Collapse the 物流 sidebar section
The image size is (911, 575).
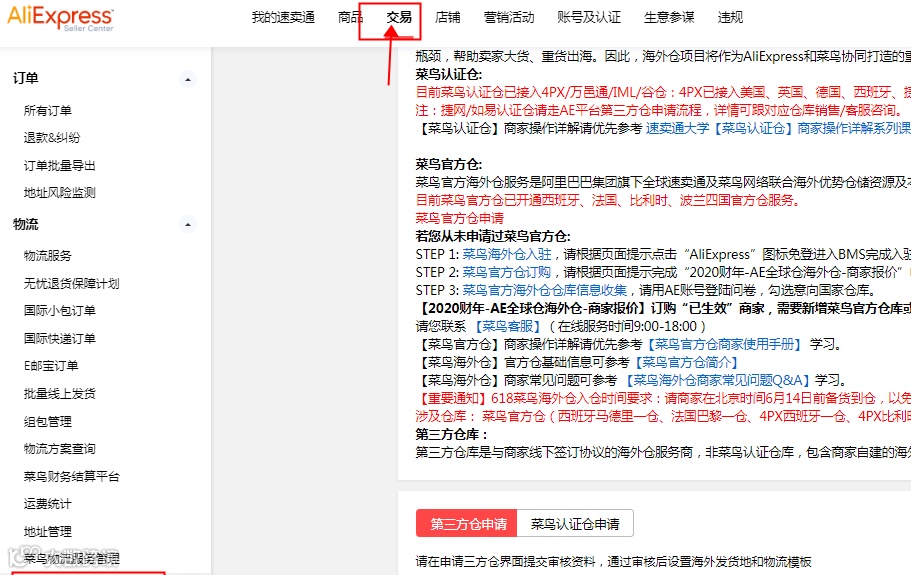pos(188,224)
